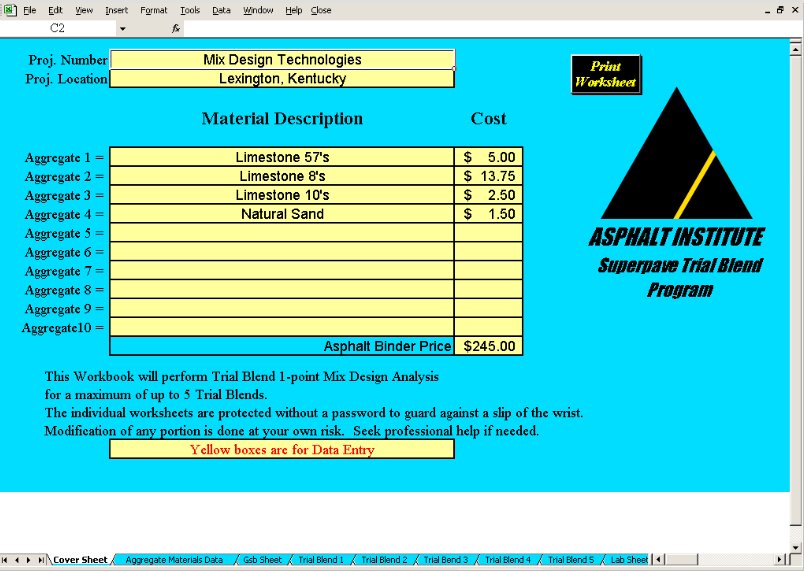Click the empty Aggregate10 description cell
This screenshot has width=804, height=572.
282,327
